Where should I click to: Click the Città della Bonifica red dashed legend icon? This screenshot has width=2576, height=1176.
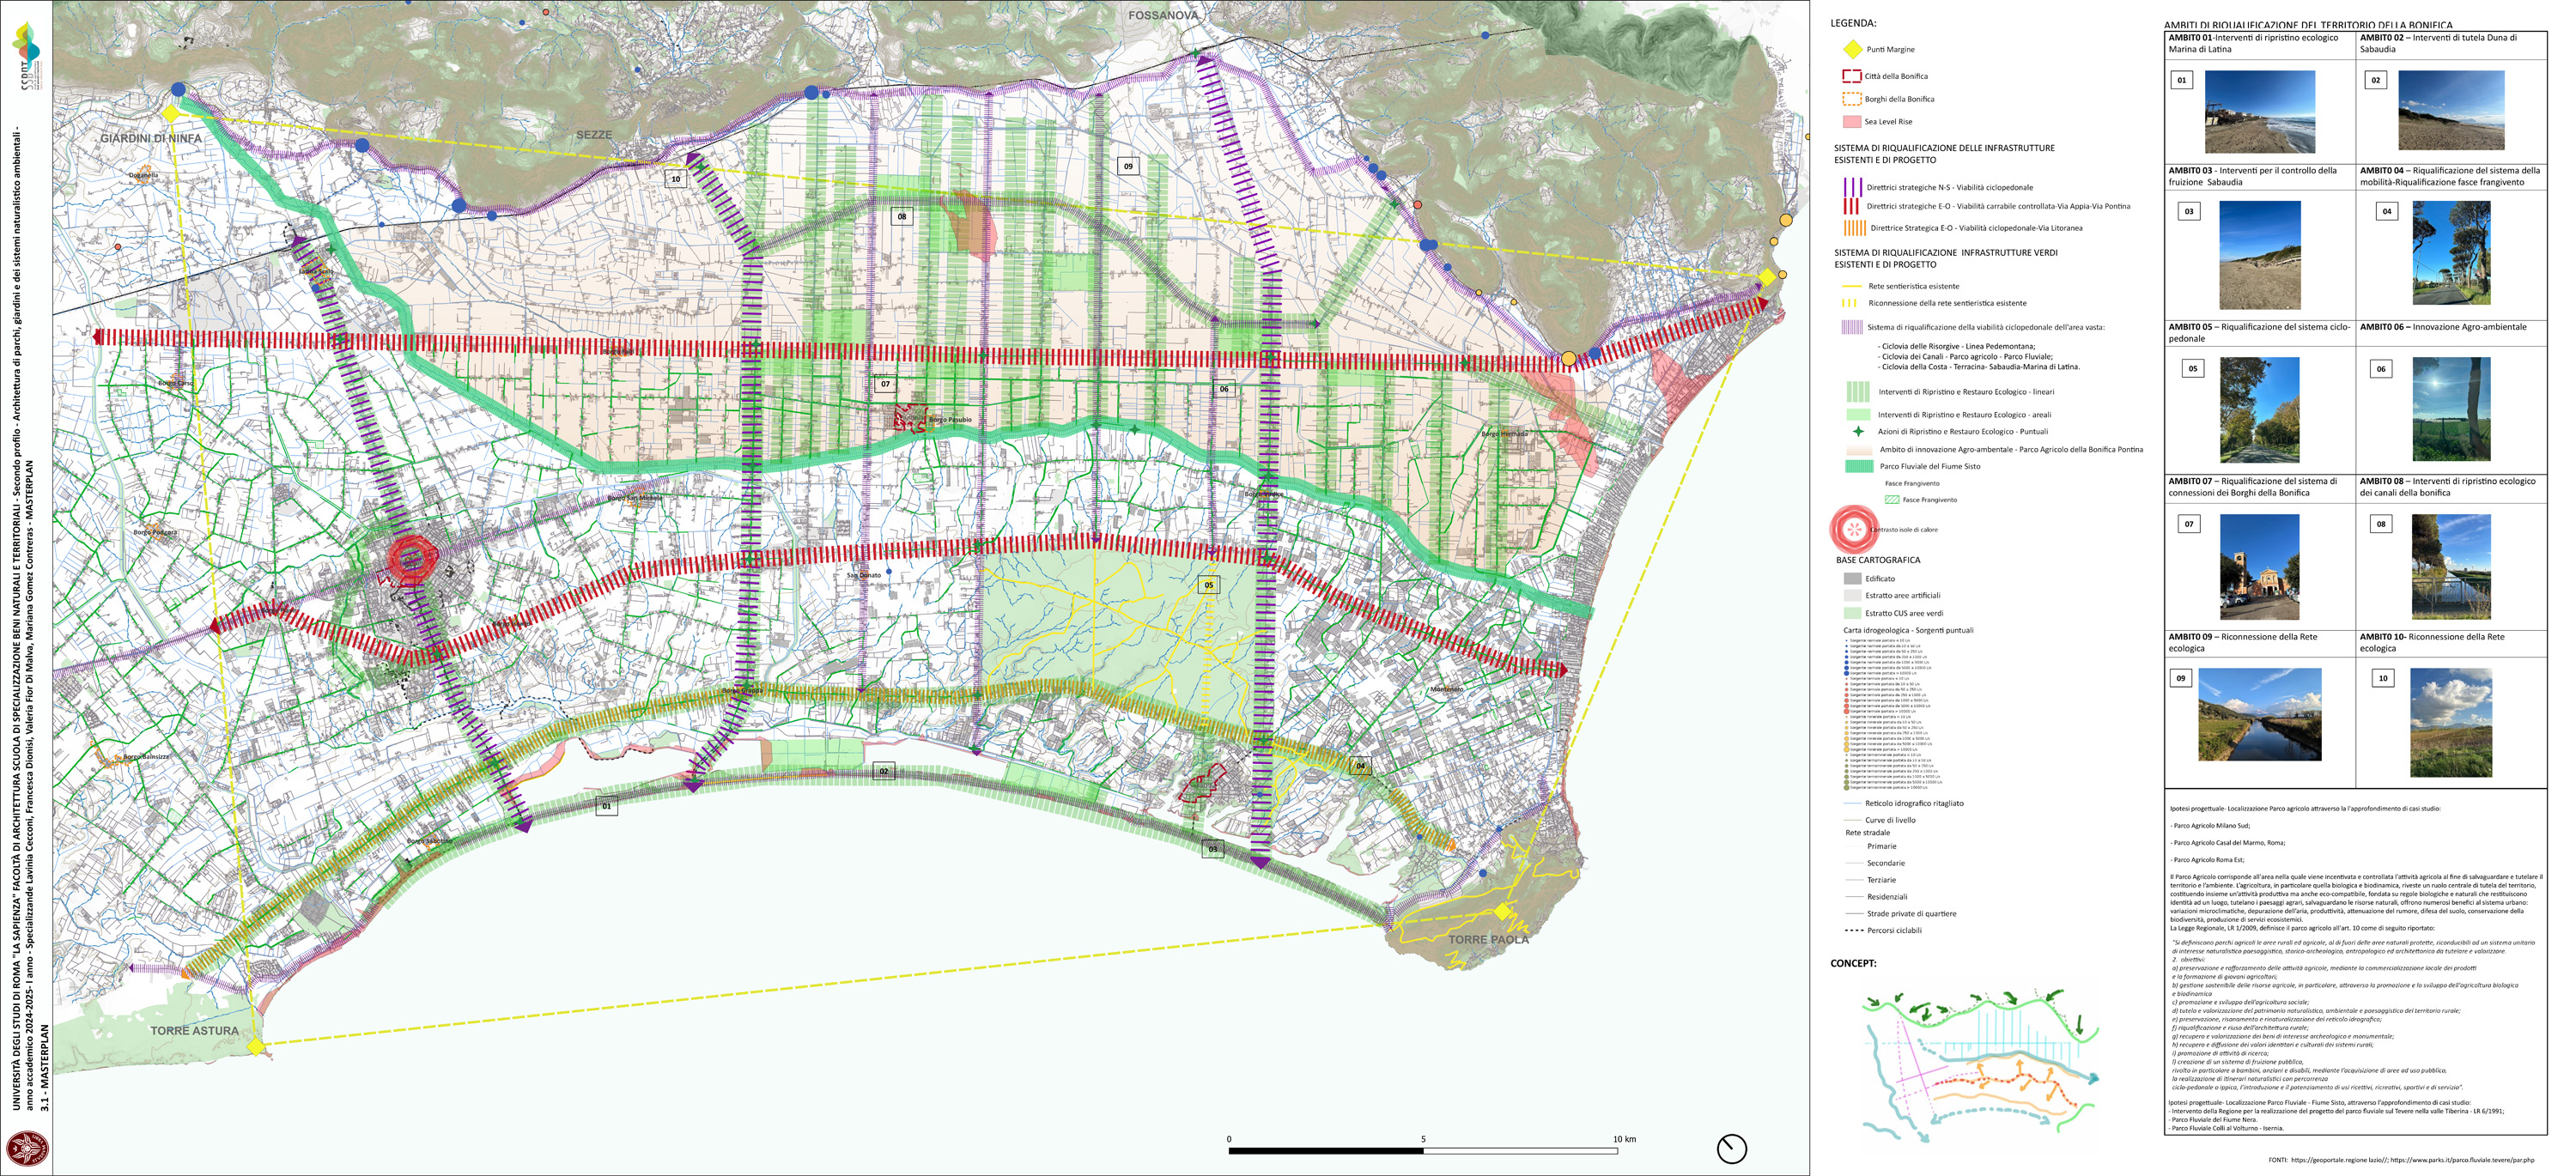(1852, 76)
